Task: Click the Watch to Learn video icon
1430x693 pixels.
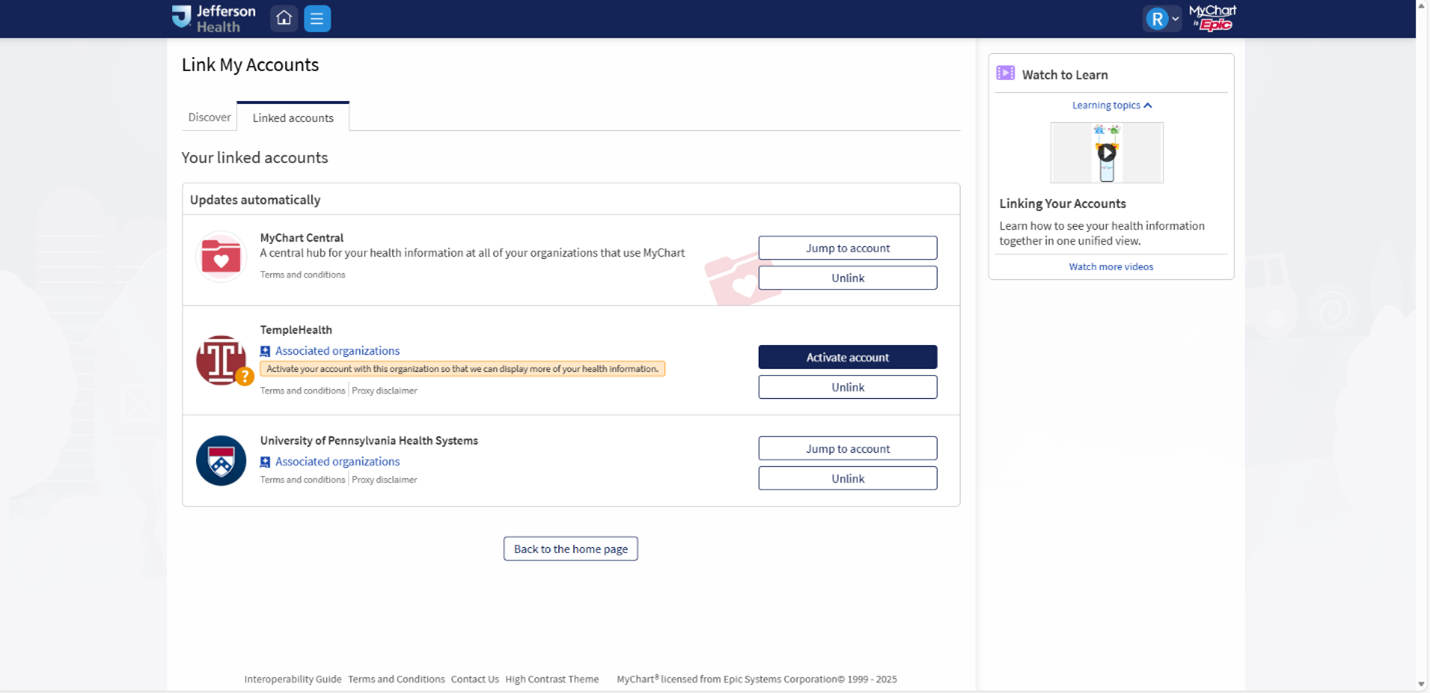Action: pyautogui.click(x=1005, y=73)
